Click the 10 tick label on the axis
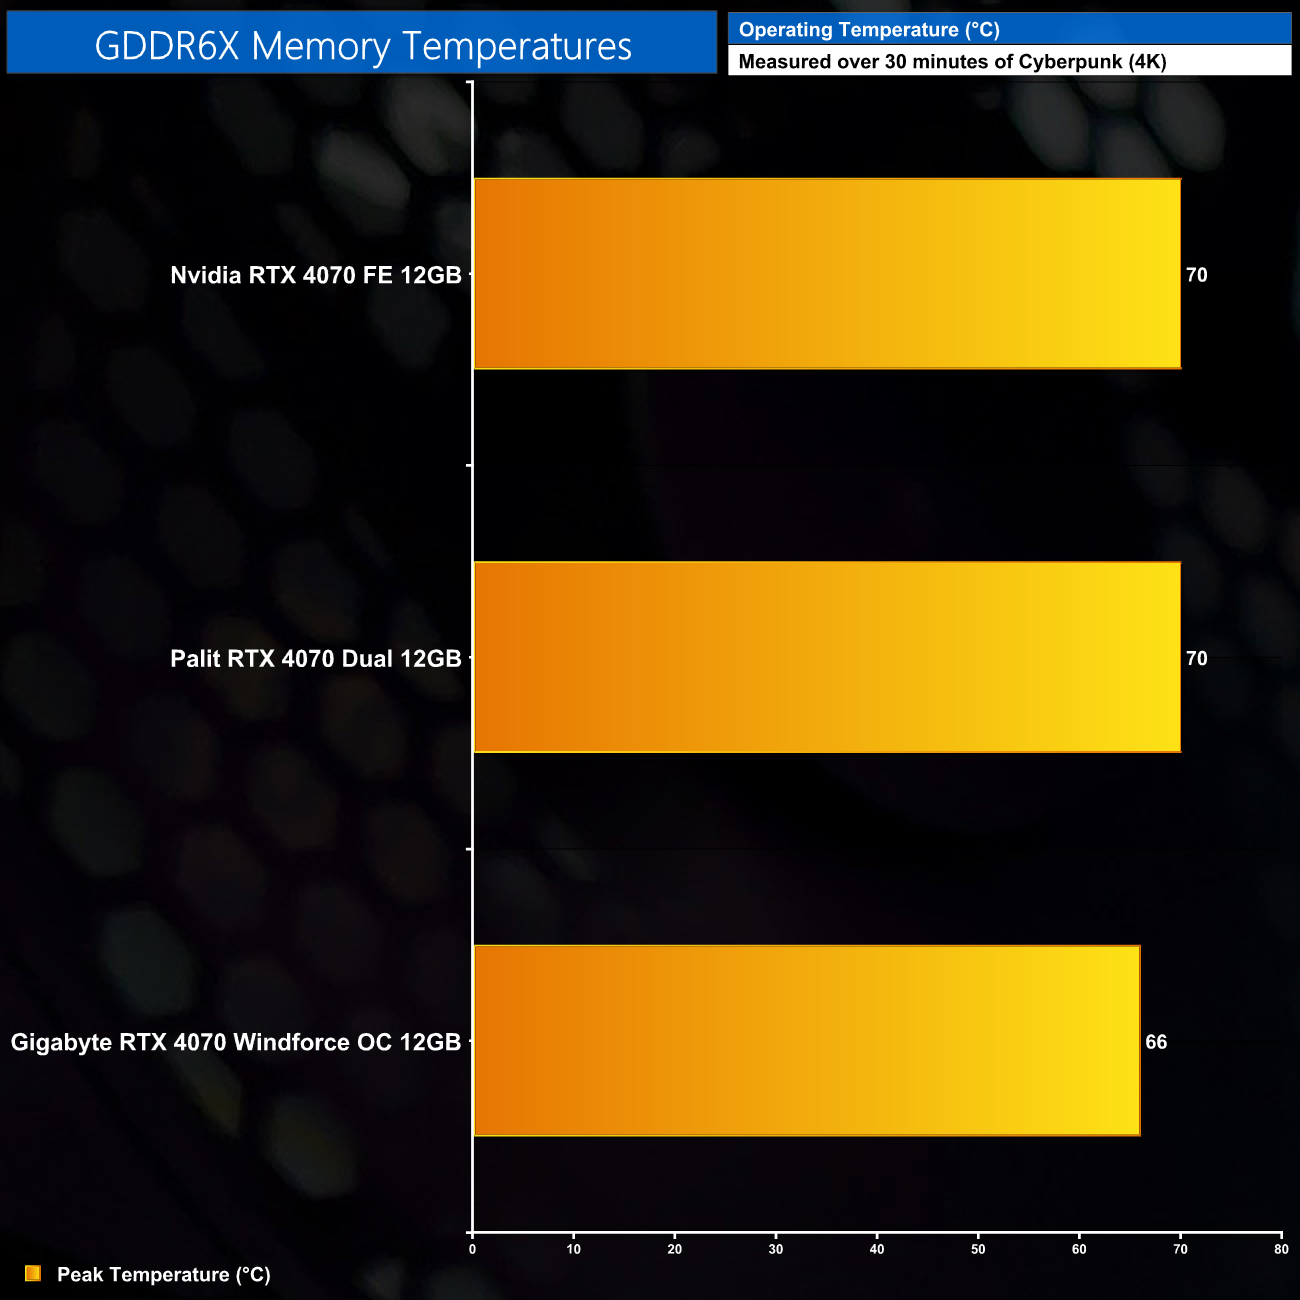This screenshot has height=1300, width=1300. point(574,1249)
